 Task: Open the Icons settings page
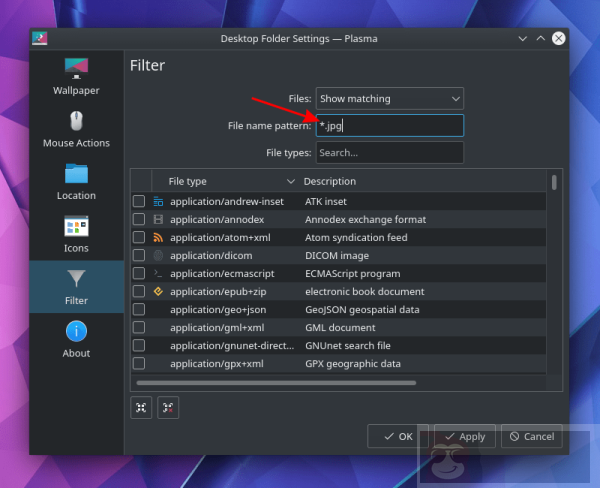pyautogui.click(x=76, y=234)
